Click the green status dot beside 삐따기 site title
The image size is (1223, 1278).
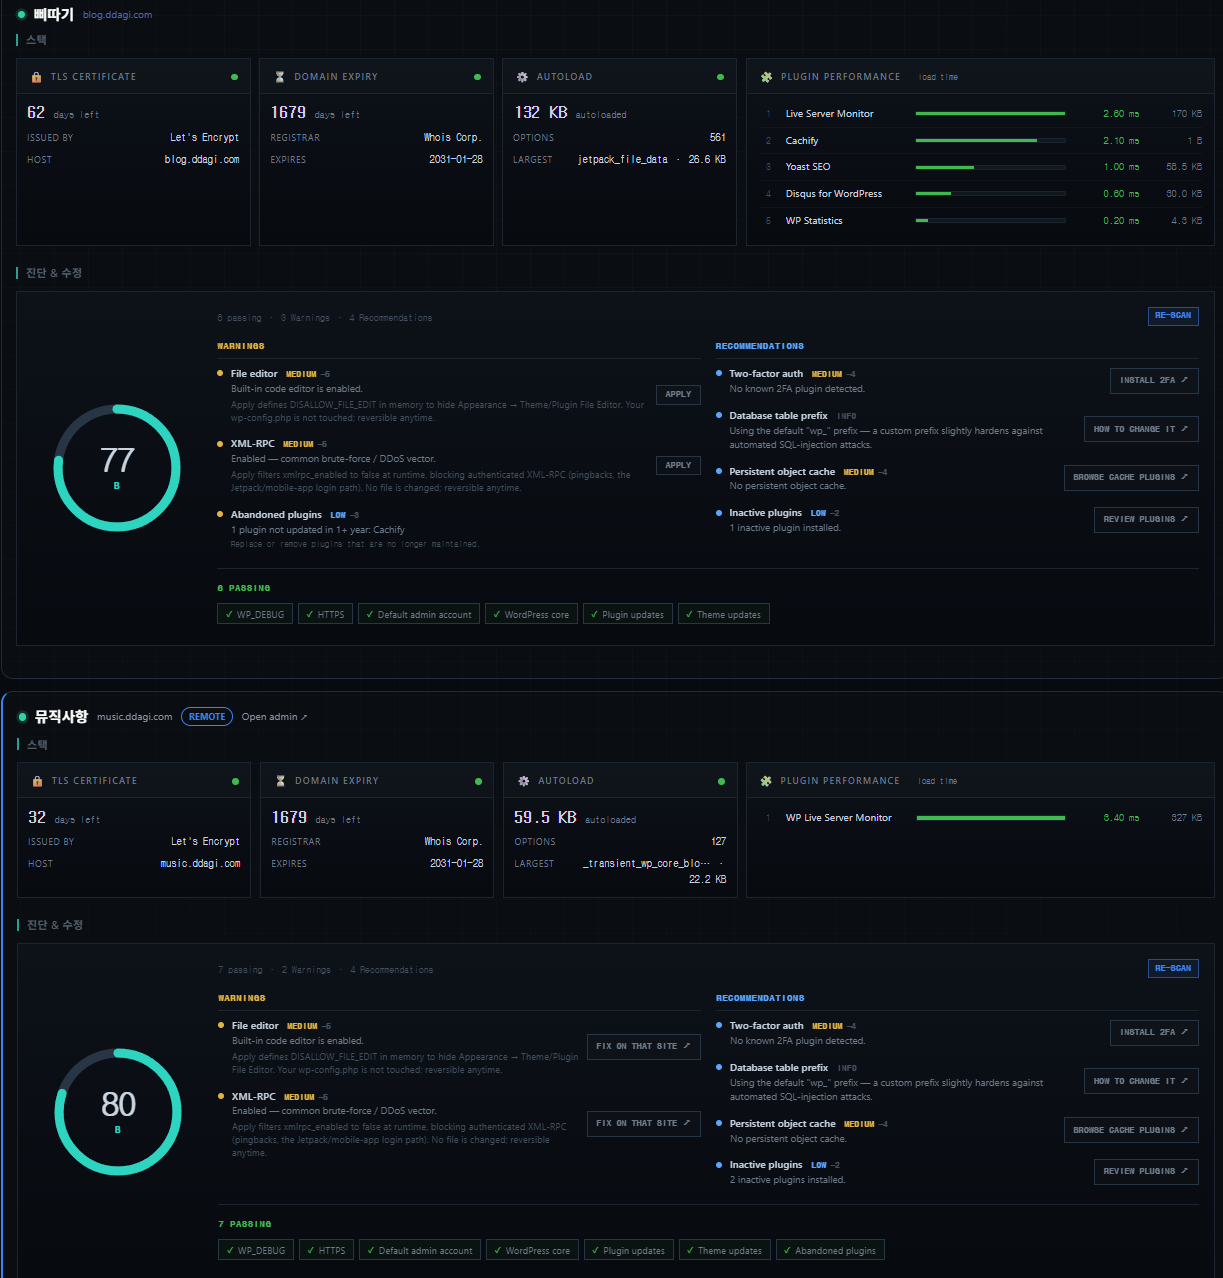pyautogui.click(x=22, y=15)
